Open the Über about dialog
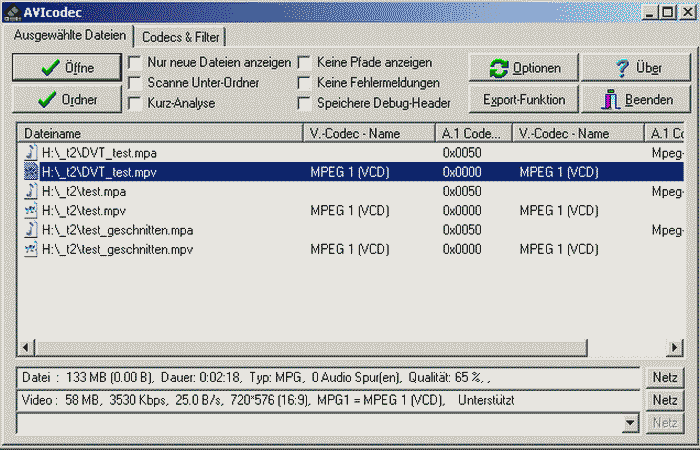This screenshot has height=450, width=700. point(637,68)
